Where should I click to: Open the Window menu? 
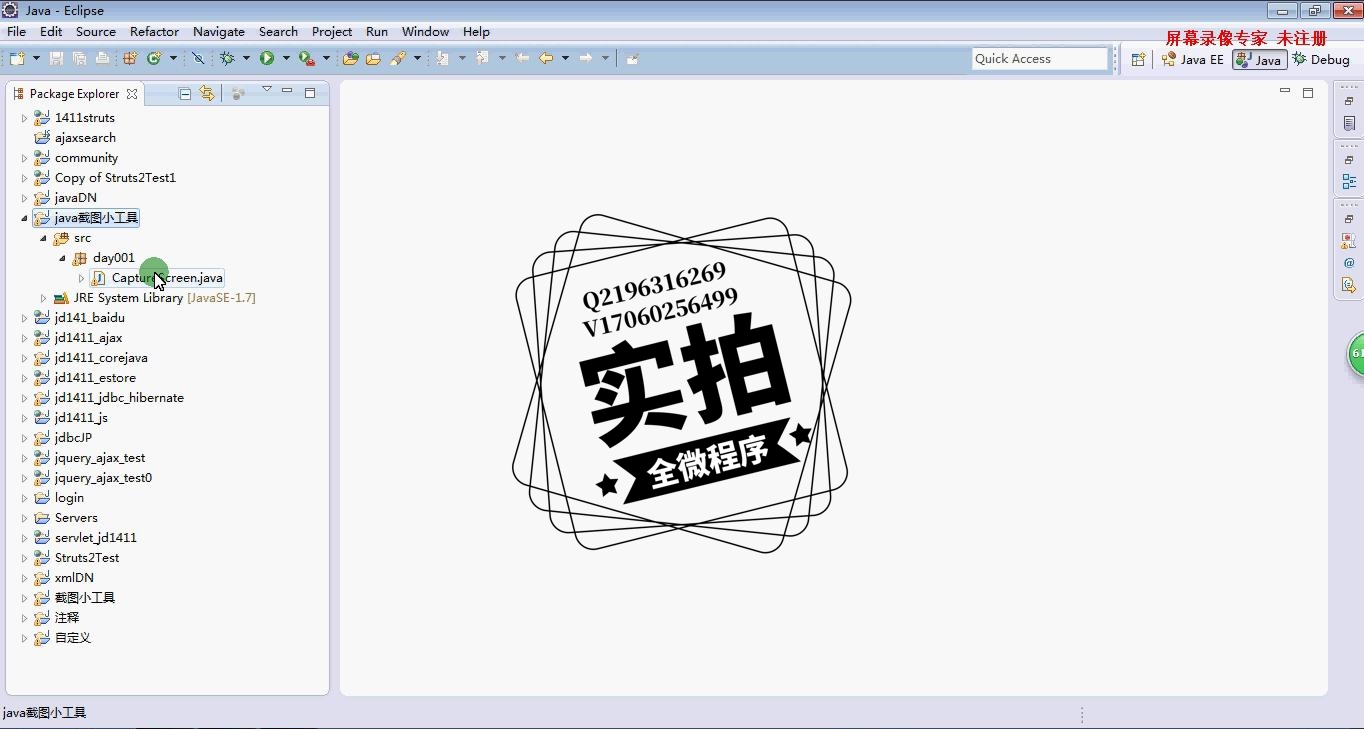pos(425,31)
